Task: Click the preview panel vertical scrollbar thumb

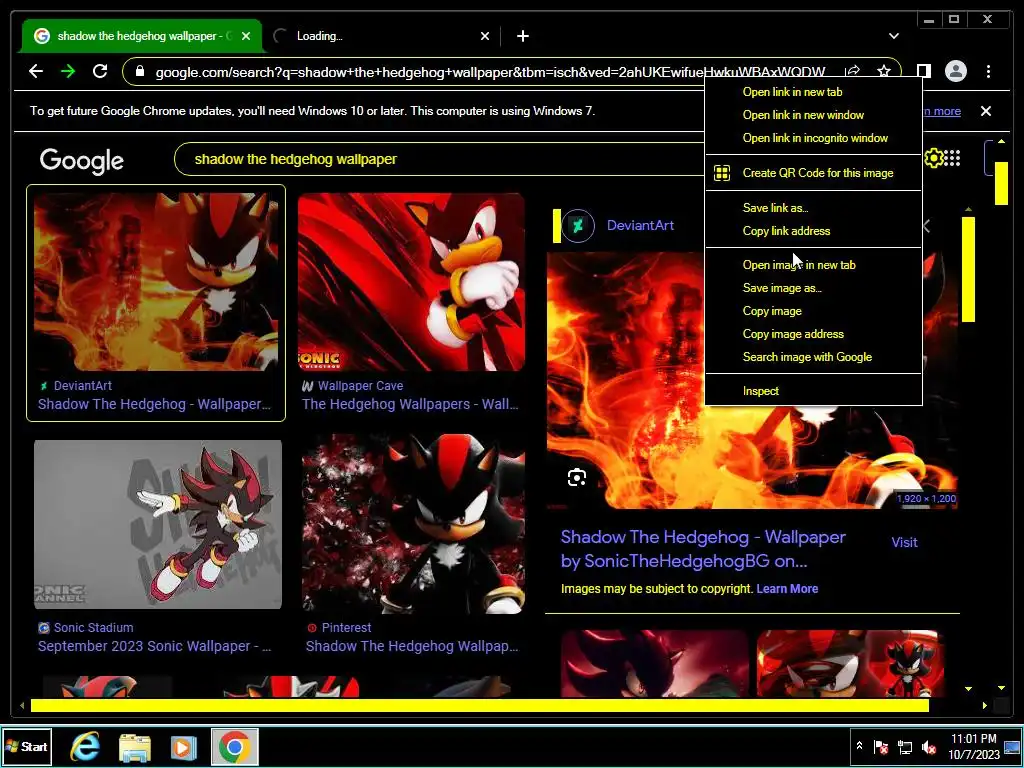Action: click(x=968, y=269)
